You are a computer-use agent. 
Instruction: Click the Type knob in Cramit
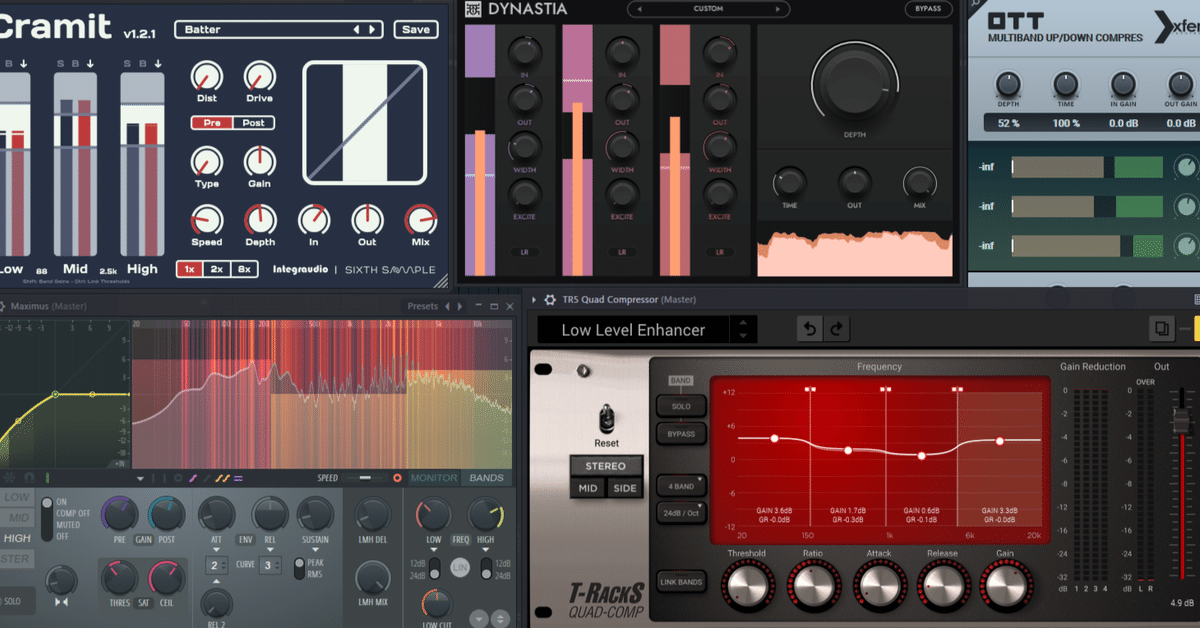[206, 162]
